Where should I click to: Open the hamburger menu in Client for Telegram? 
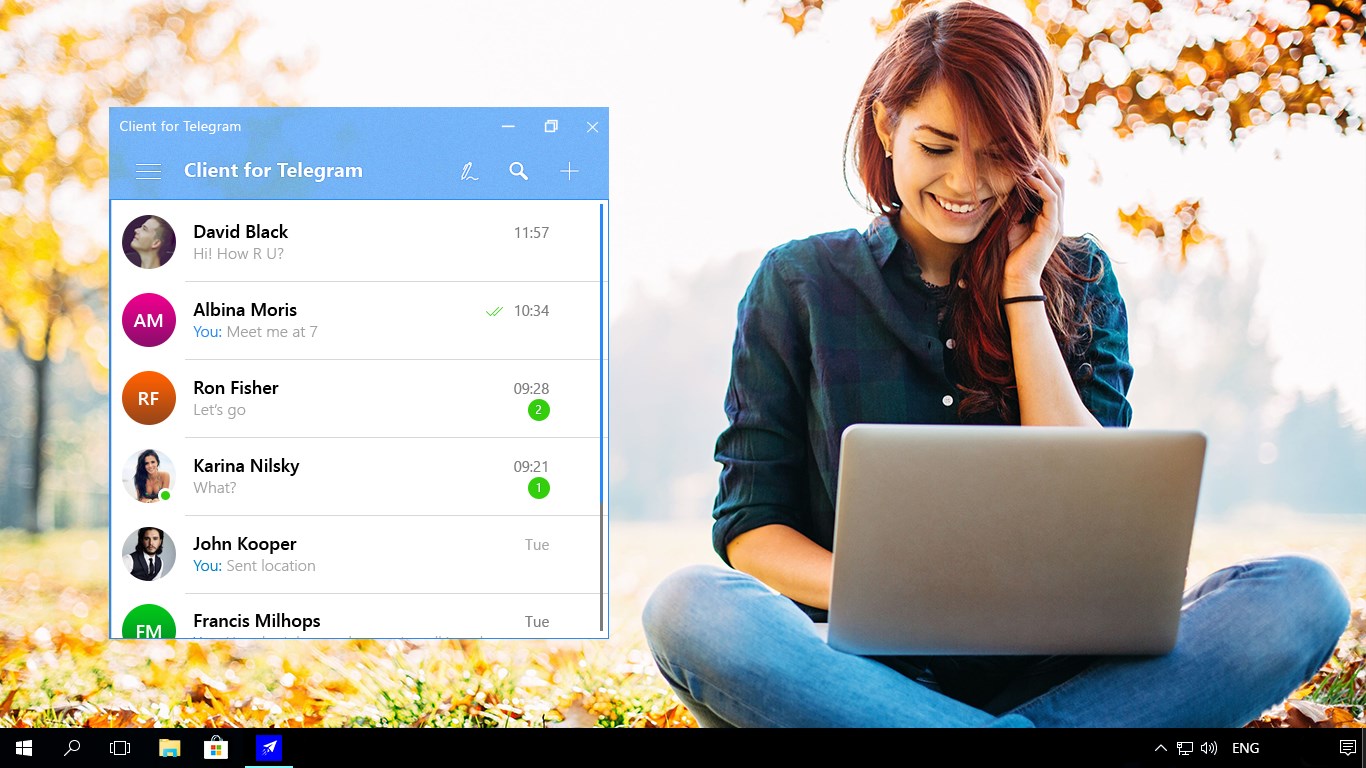tap(148, 171)
